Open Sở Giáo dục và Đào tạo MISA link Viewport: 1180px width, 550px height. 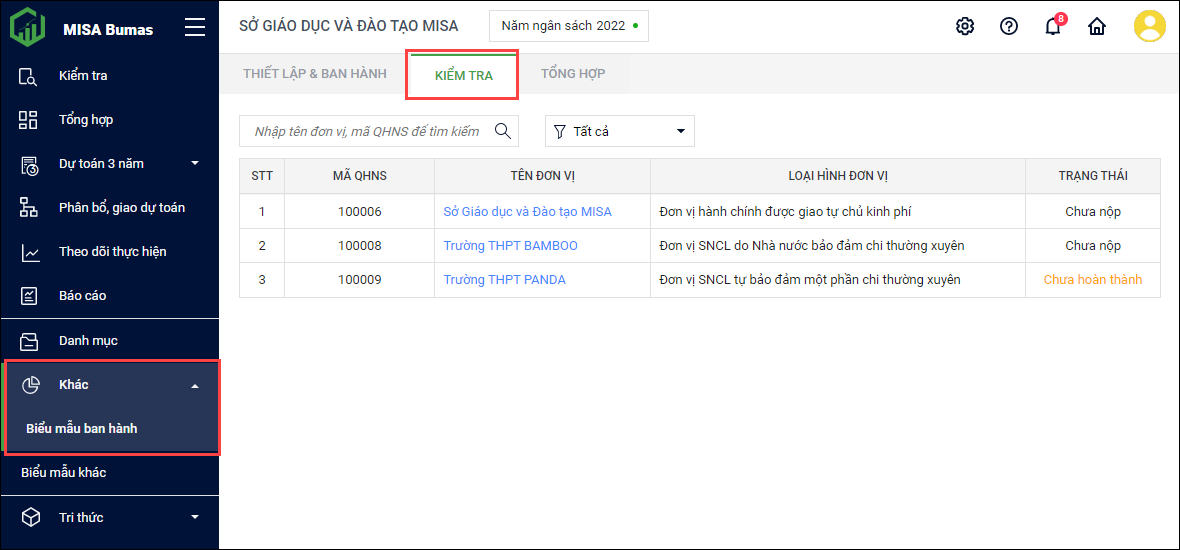click(527, 212)
